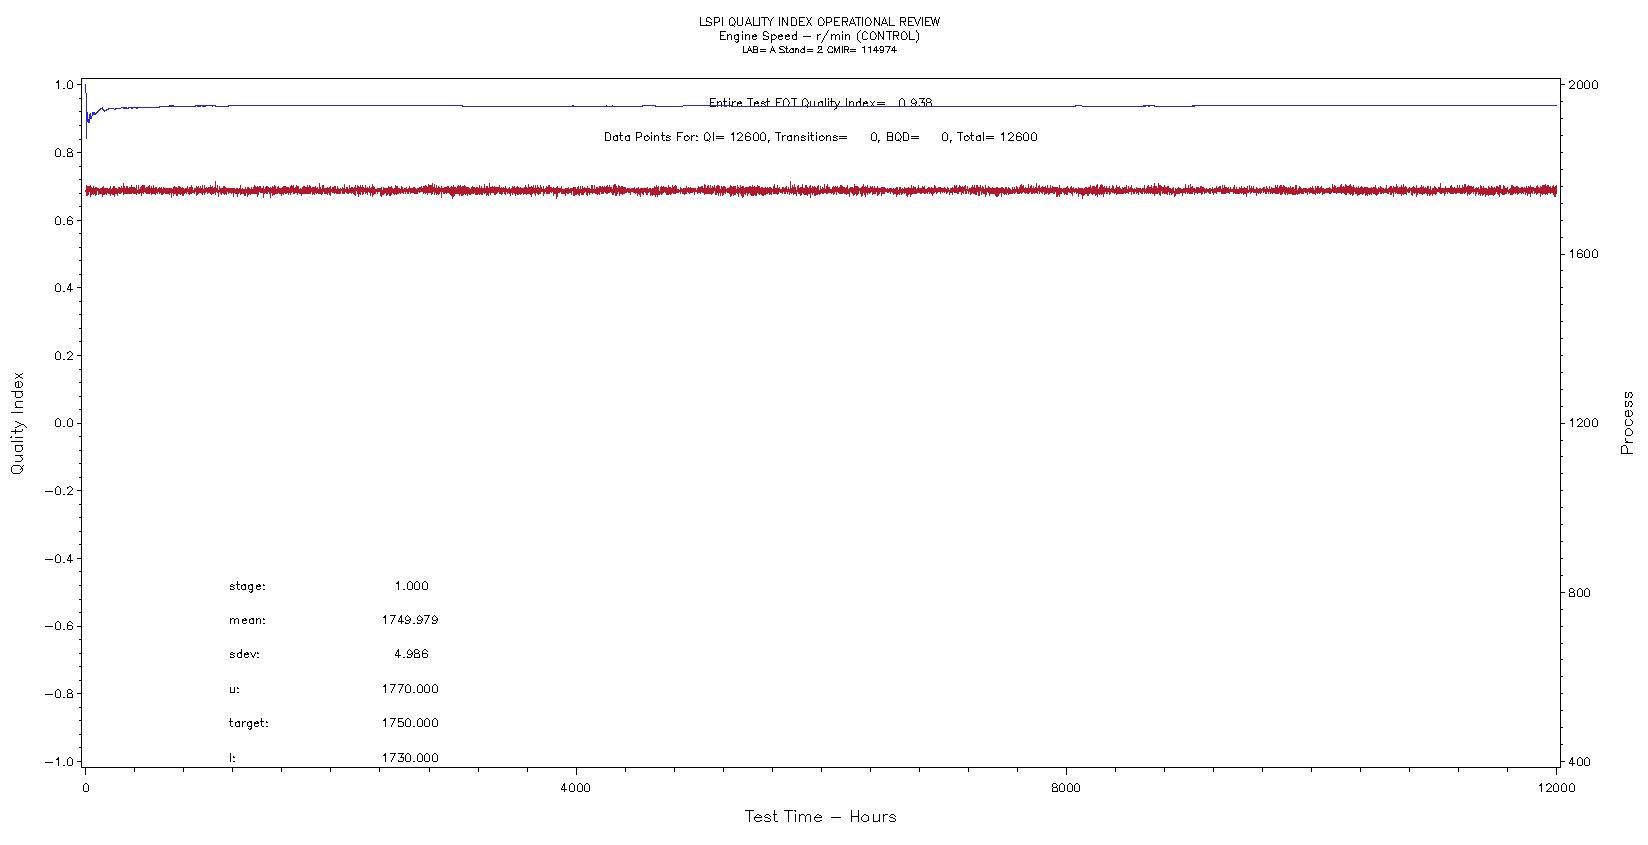Click right axis tick label '1600'
Viewport: 1648px width, 845px height.
click(1583, 254)
